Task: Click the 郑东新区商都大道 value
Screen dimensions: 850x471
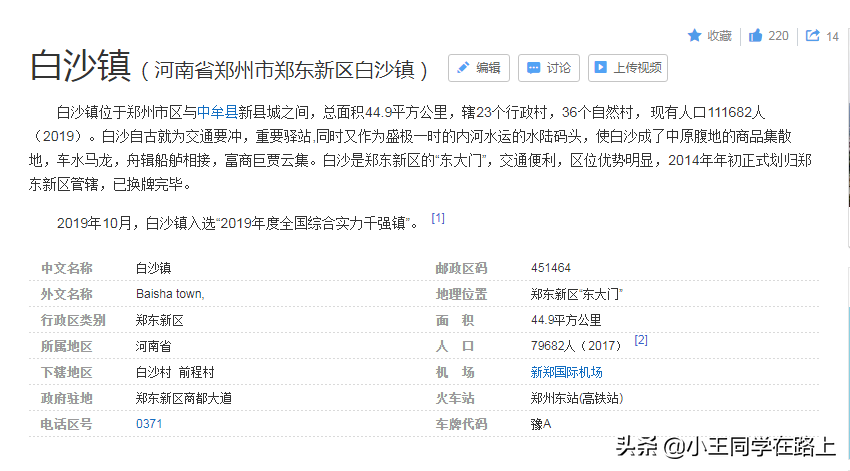Action: [x=184, y=398]
